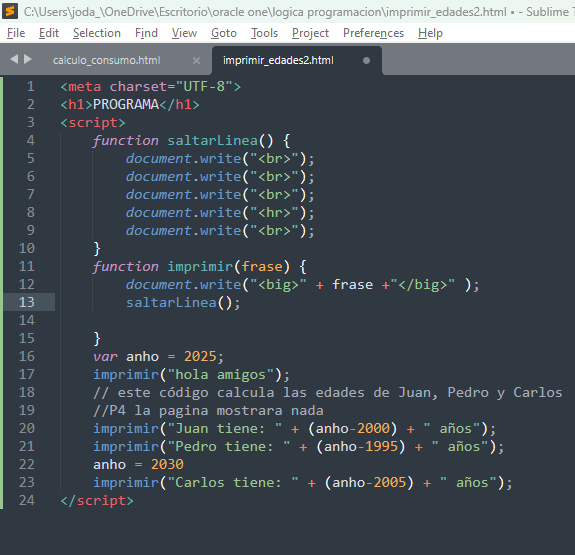The width and height of the screenshot is (575, 555).
Task: Click the closing </script> tag
Action: click(97, 500)
